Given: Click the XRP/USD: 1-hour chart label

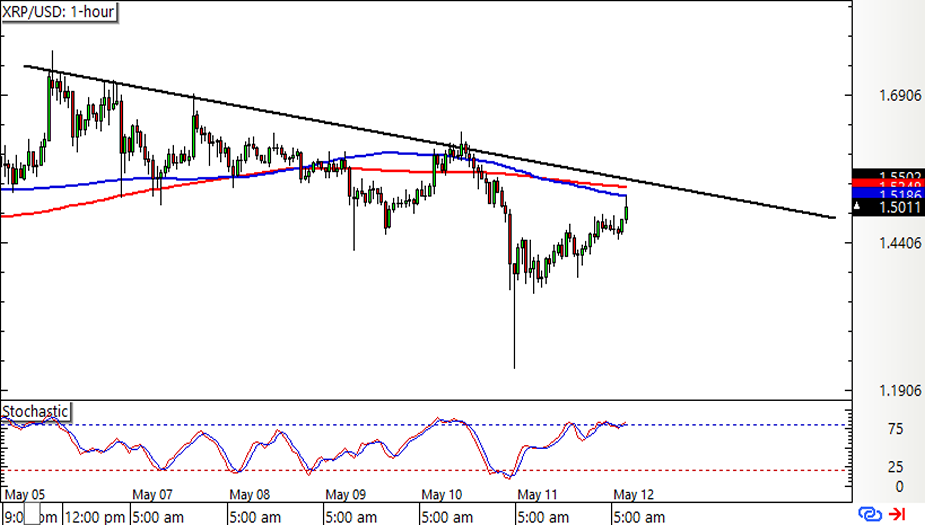Looking at the screenshot, I should tap(58, 12).
